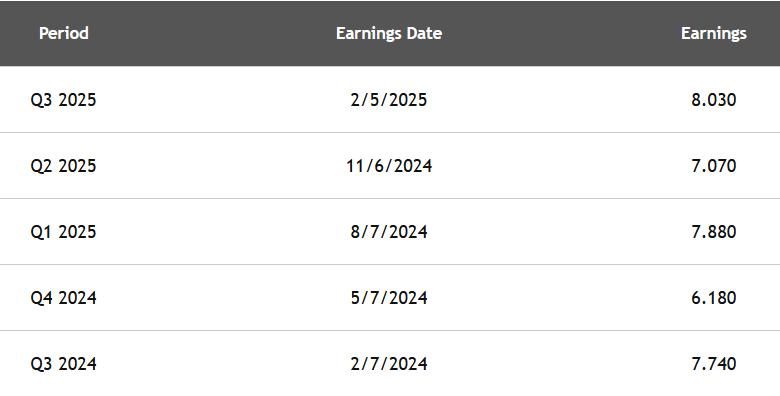Click the 6.180 earnings value
The height and width of the screenshot is (396, 780).
point(714,298)
